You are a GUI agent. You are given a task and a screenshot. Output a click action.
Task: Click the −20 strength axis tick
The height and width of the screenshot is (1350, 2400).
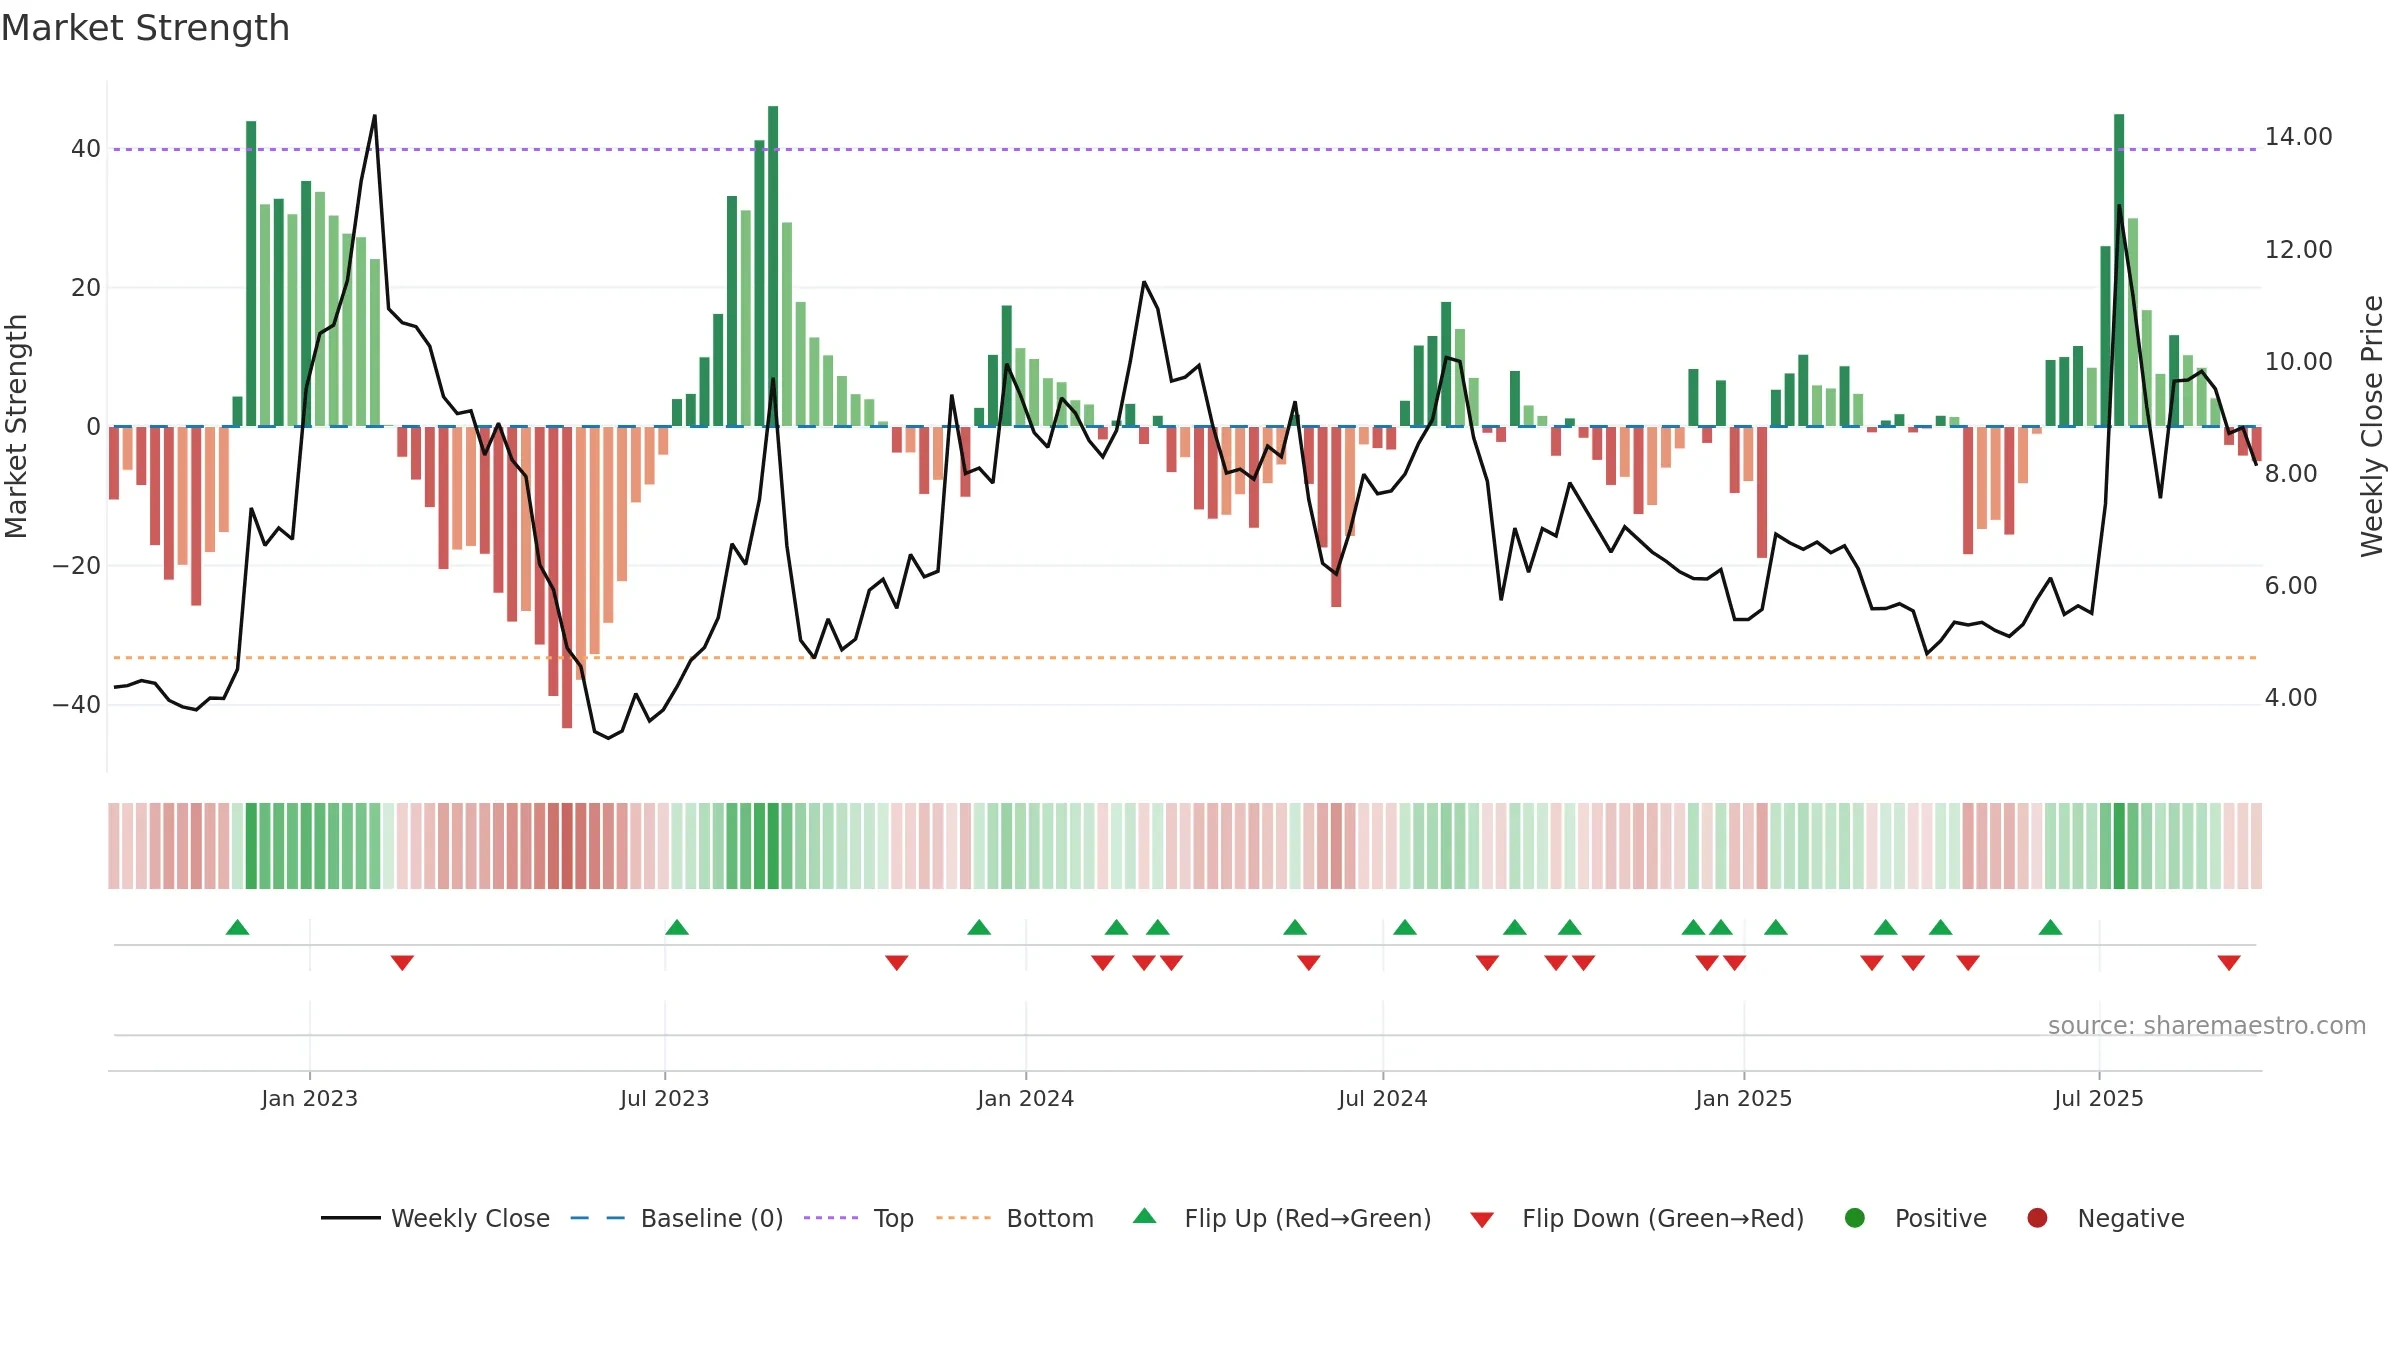77,566
